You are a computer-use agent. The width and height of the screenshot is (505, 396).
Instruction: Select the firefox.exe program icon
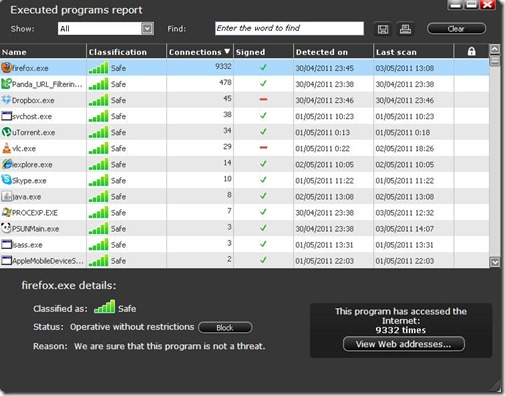[6, 68]
